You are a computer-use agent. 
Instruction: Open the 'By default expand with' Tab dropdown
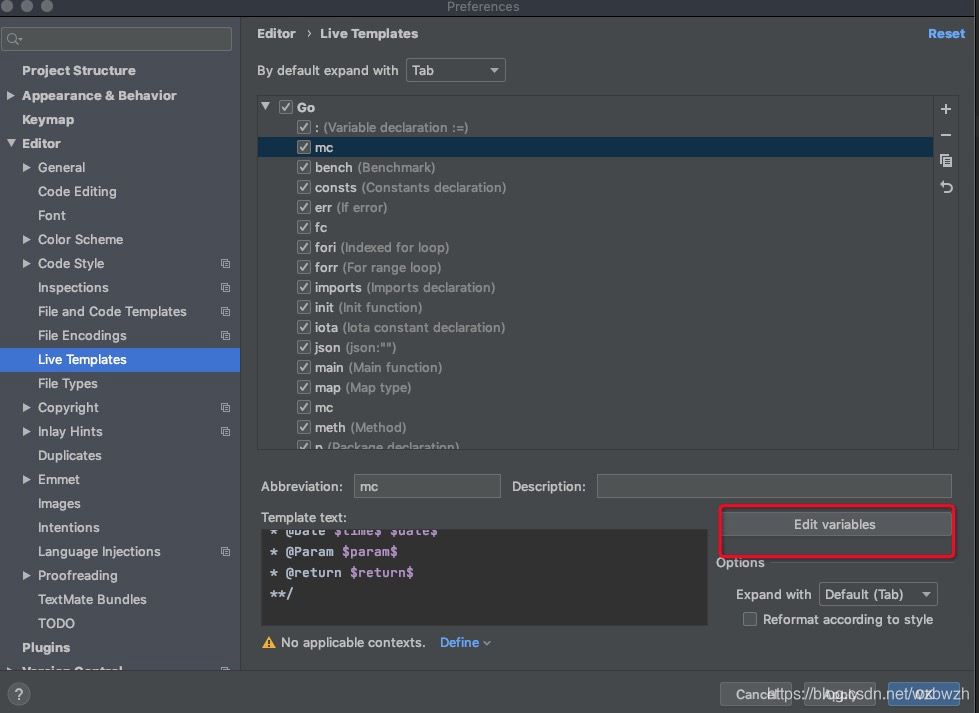point(455,71)
